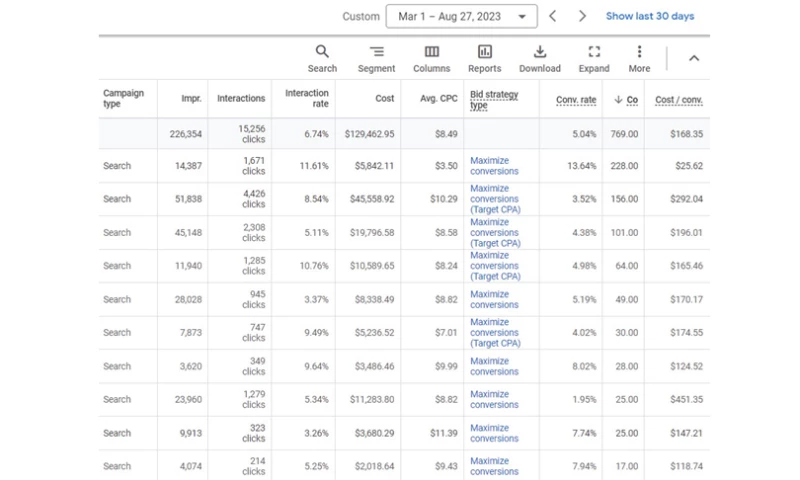This screenshot has height=480, width=800.
Task: Sort table by Avg. CPC header
Action: [x=439, y=99]
